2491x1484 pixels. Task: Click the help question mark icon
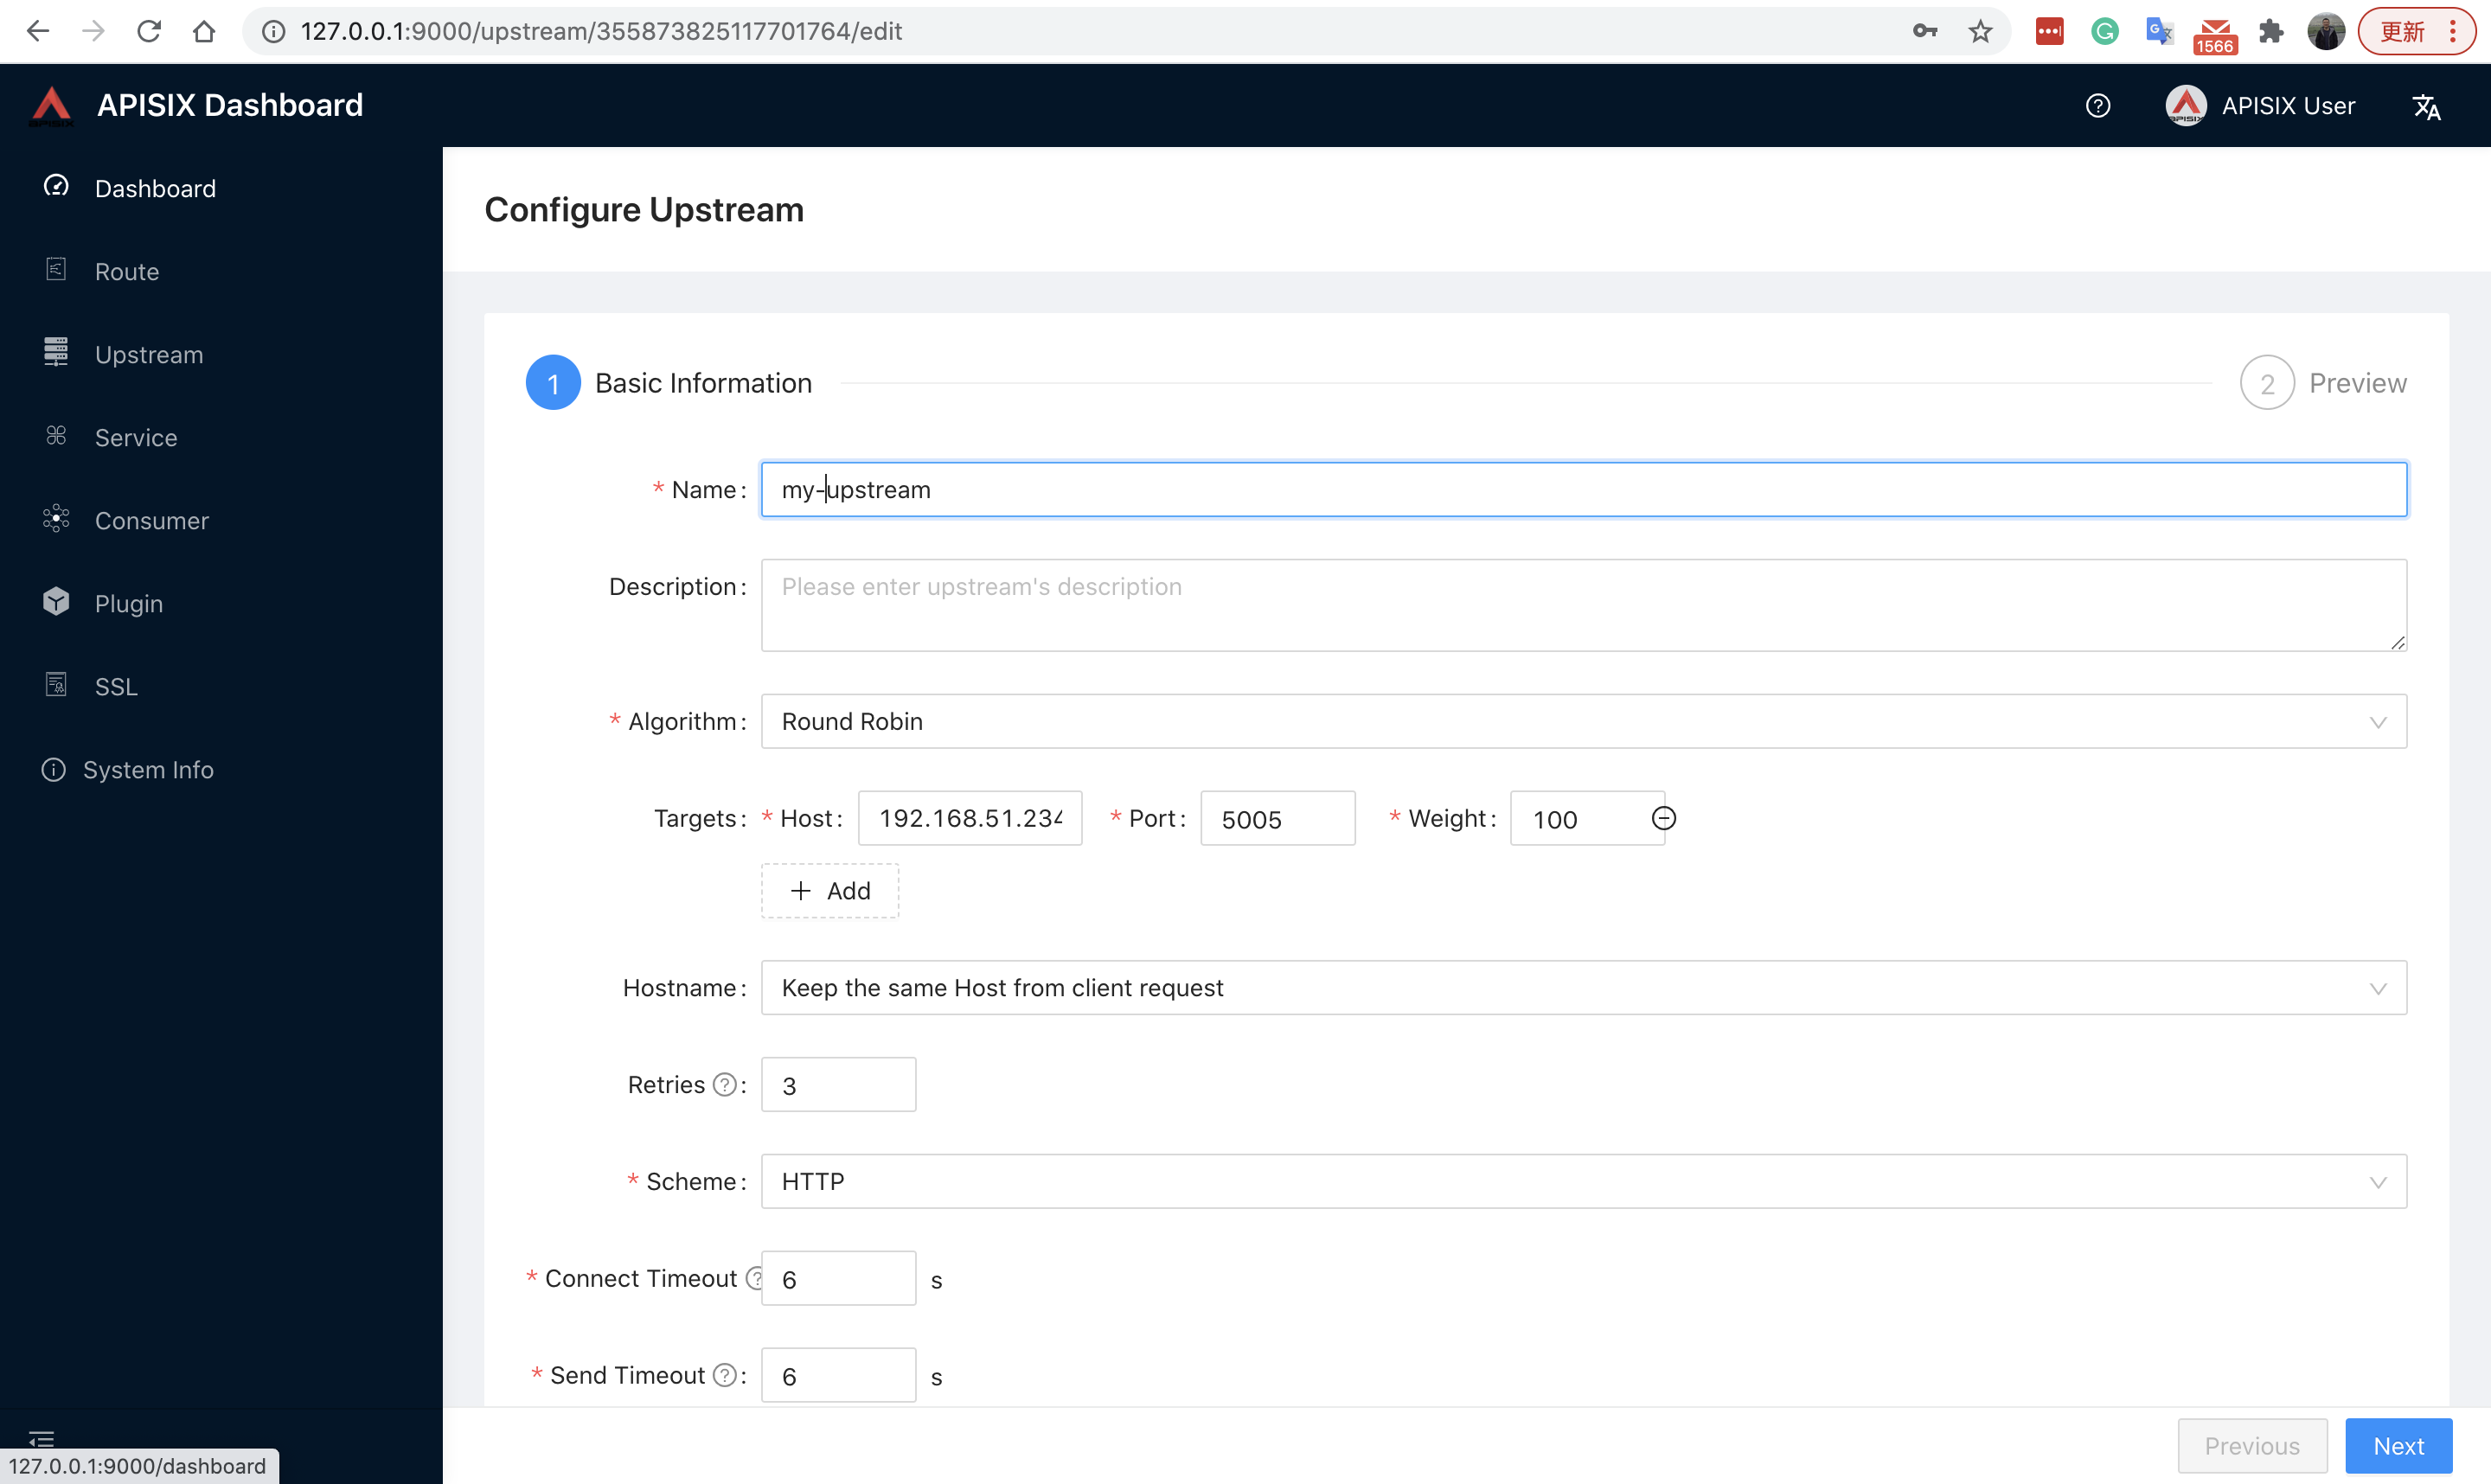[2101, 106]
